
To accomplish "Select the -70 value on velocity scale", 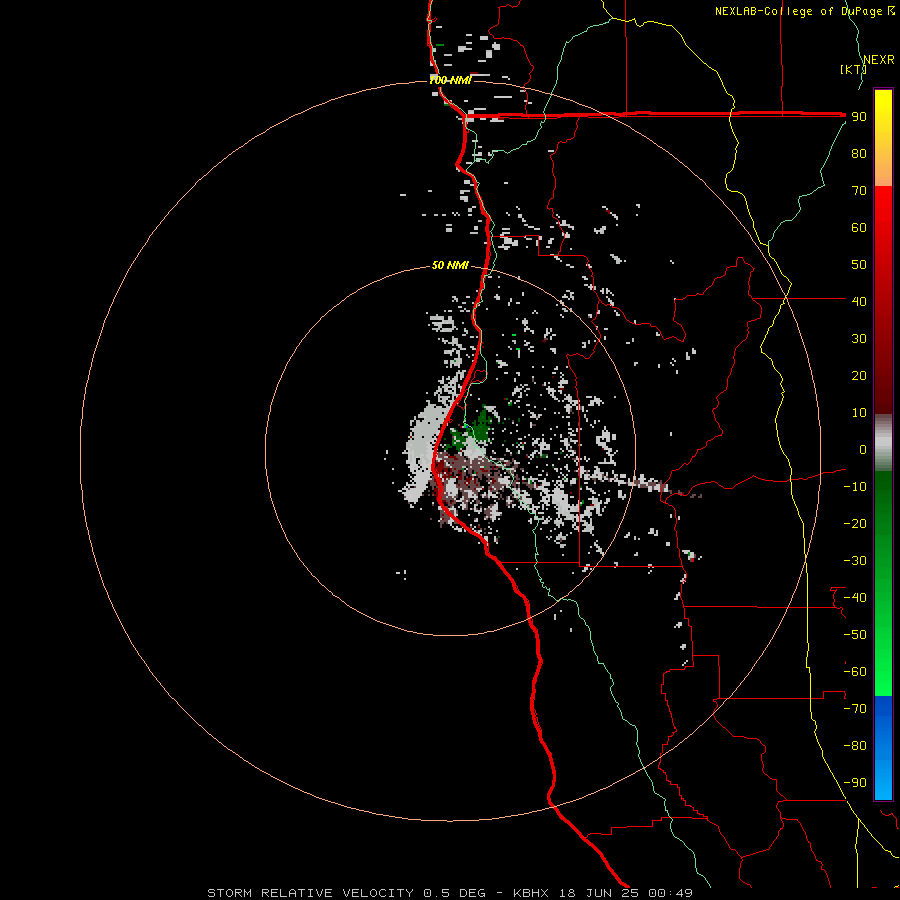I will (x=855, y=709).
